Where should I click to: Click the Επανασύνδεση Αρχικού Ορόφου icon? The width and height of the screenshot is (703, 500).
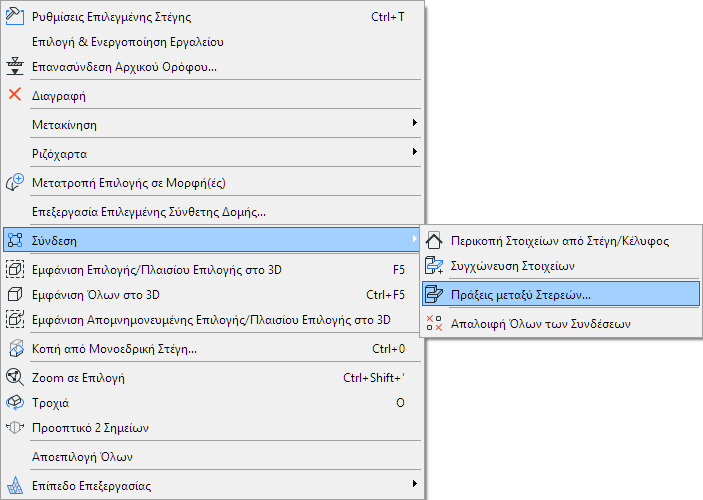(15, 66)
